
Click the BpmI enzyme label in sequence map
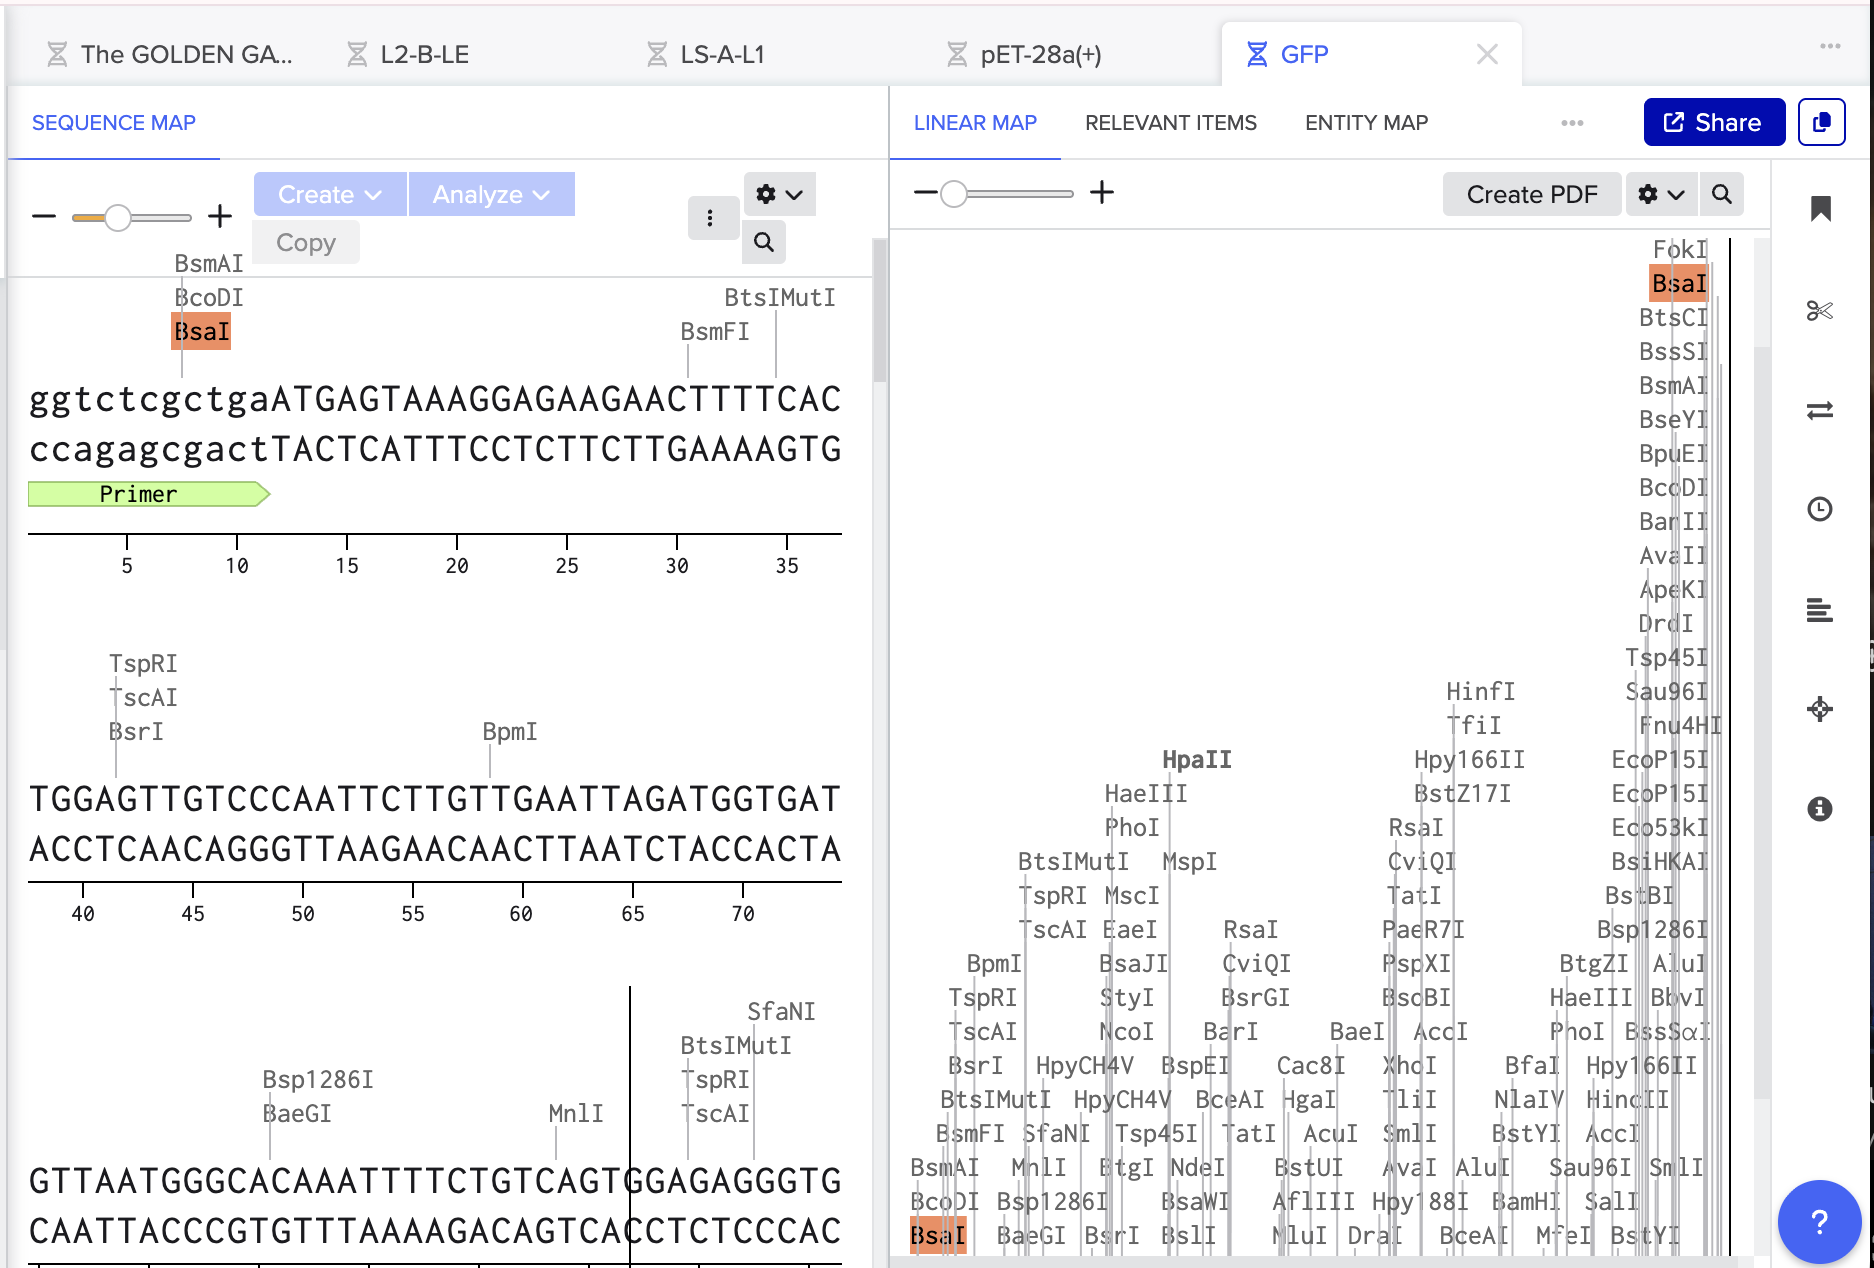[510, 731]
